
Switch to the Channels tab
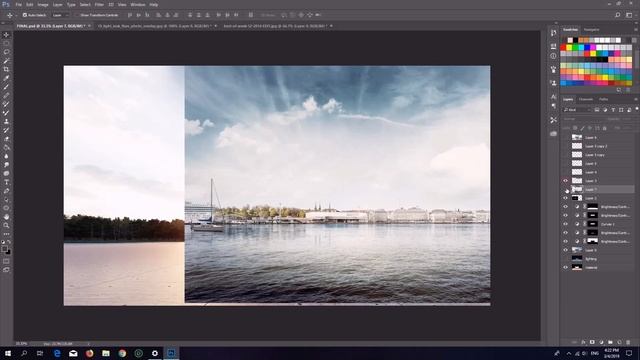586,99
